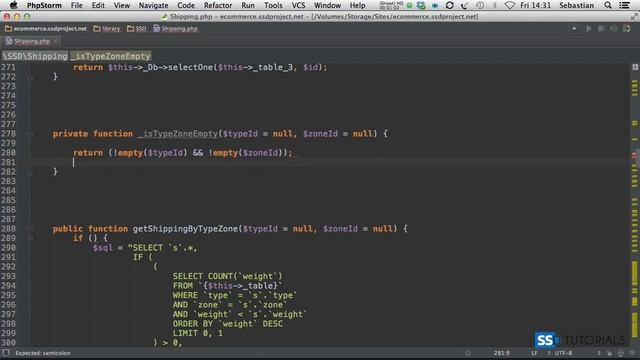This screenshot has width=640, height=360.
Task: Click the inspector profile icon in status bar
Action: point(620,353)
